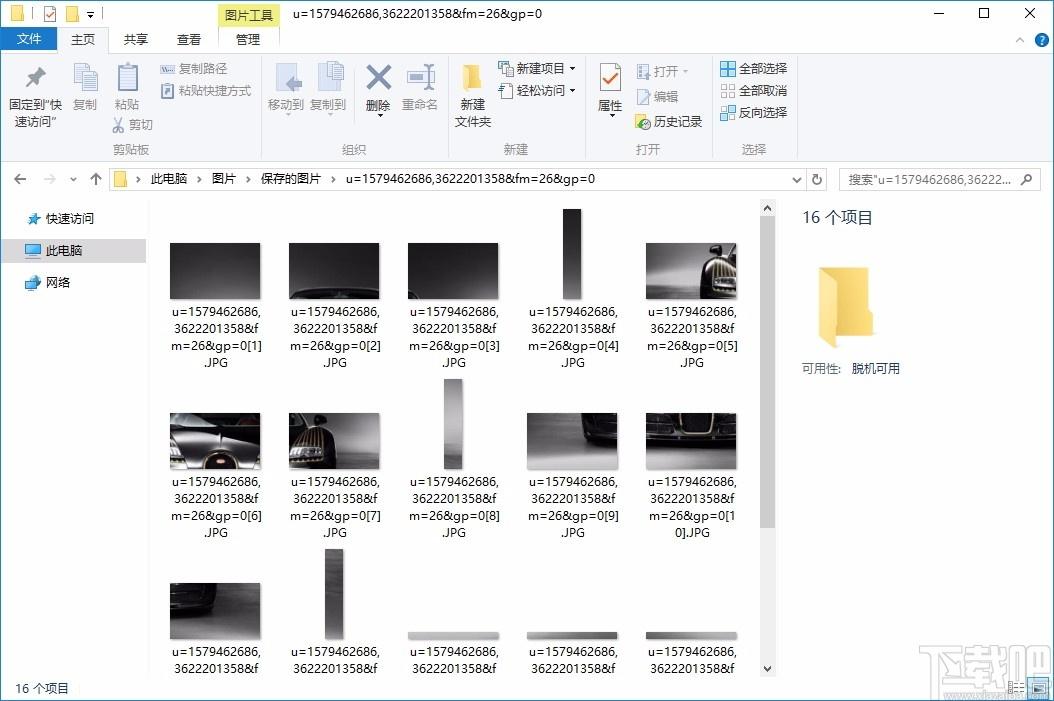Click Pictures in address breadcrumb
This screenshot has height=701, width=1054.
tap(224, 179)
